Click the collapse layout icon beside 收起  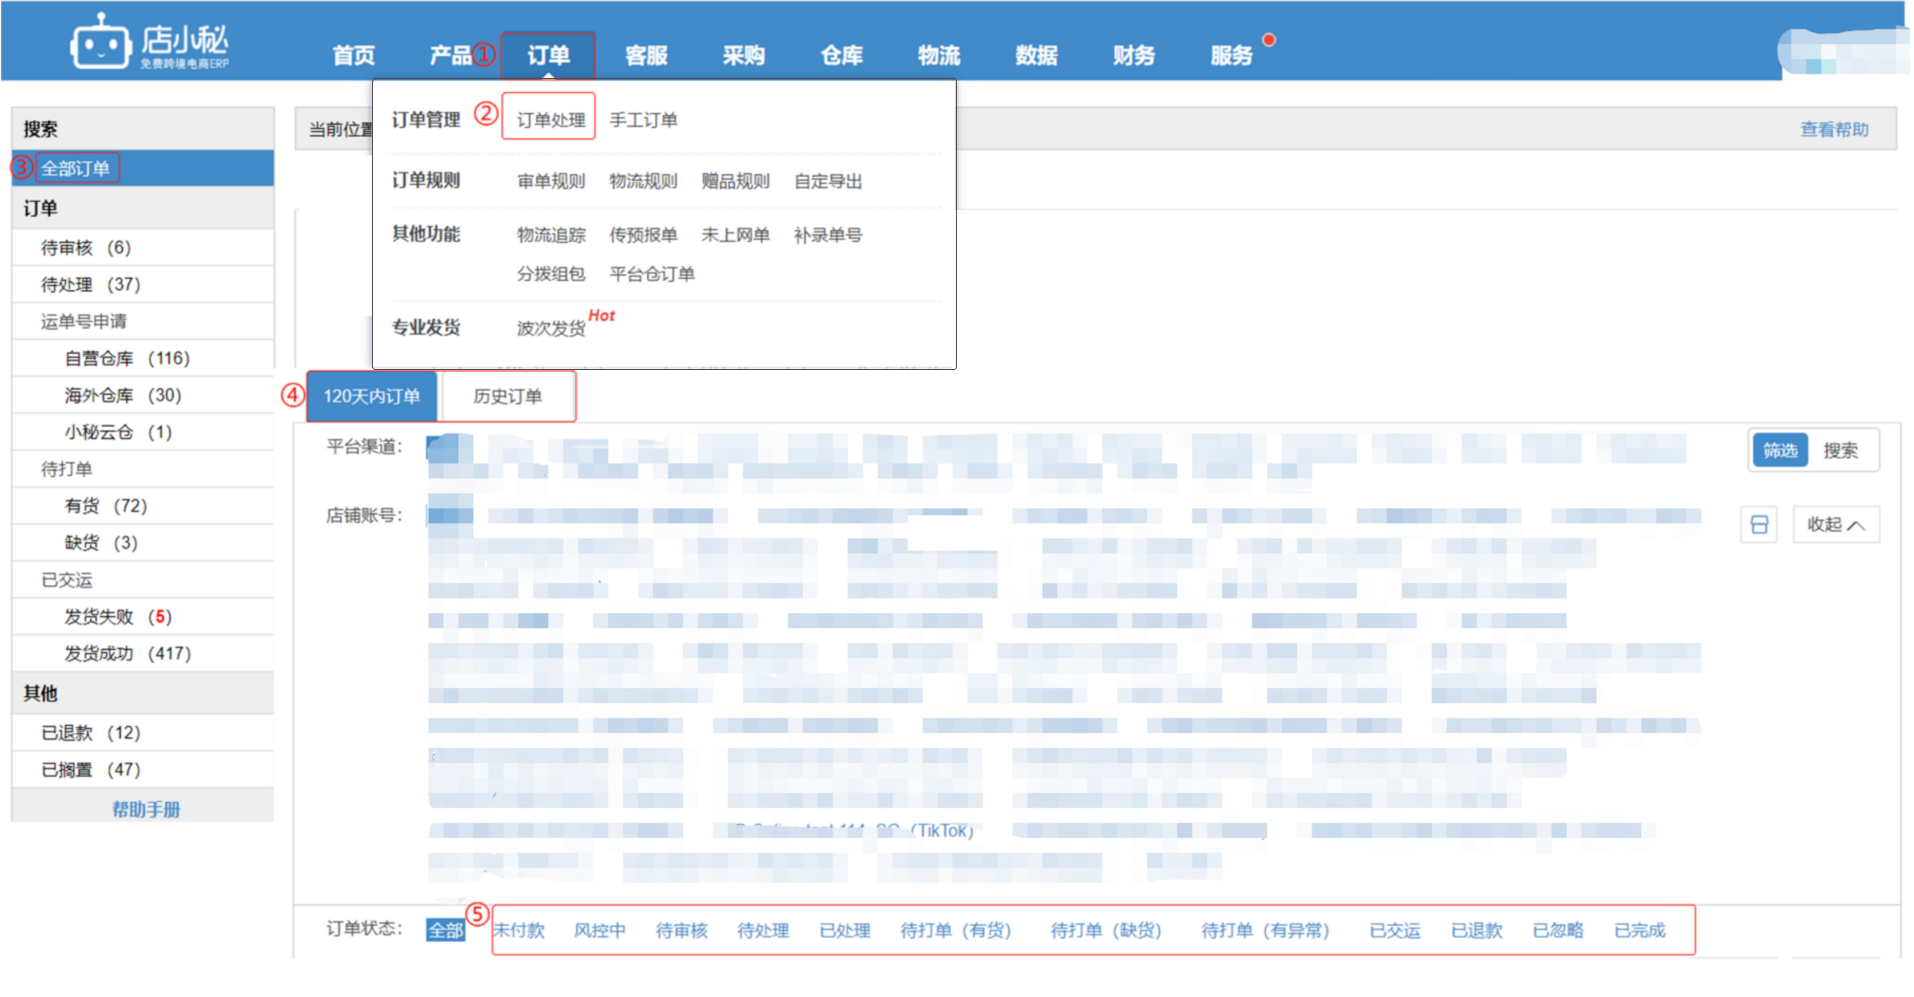click(x=1759, y=525)
